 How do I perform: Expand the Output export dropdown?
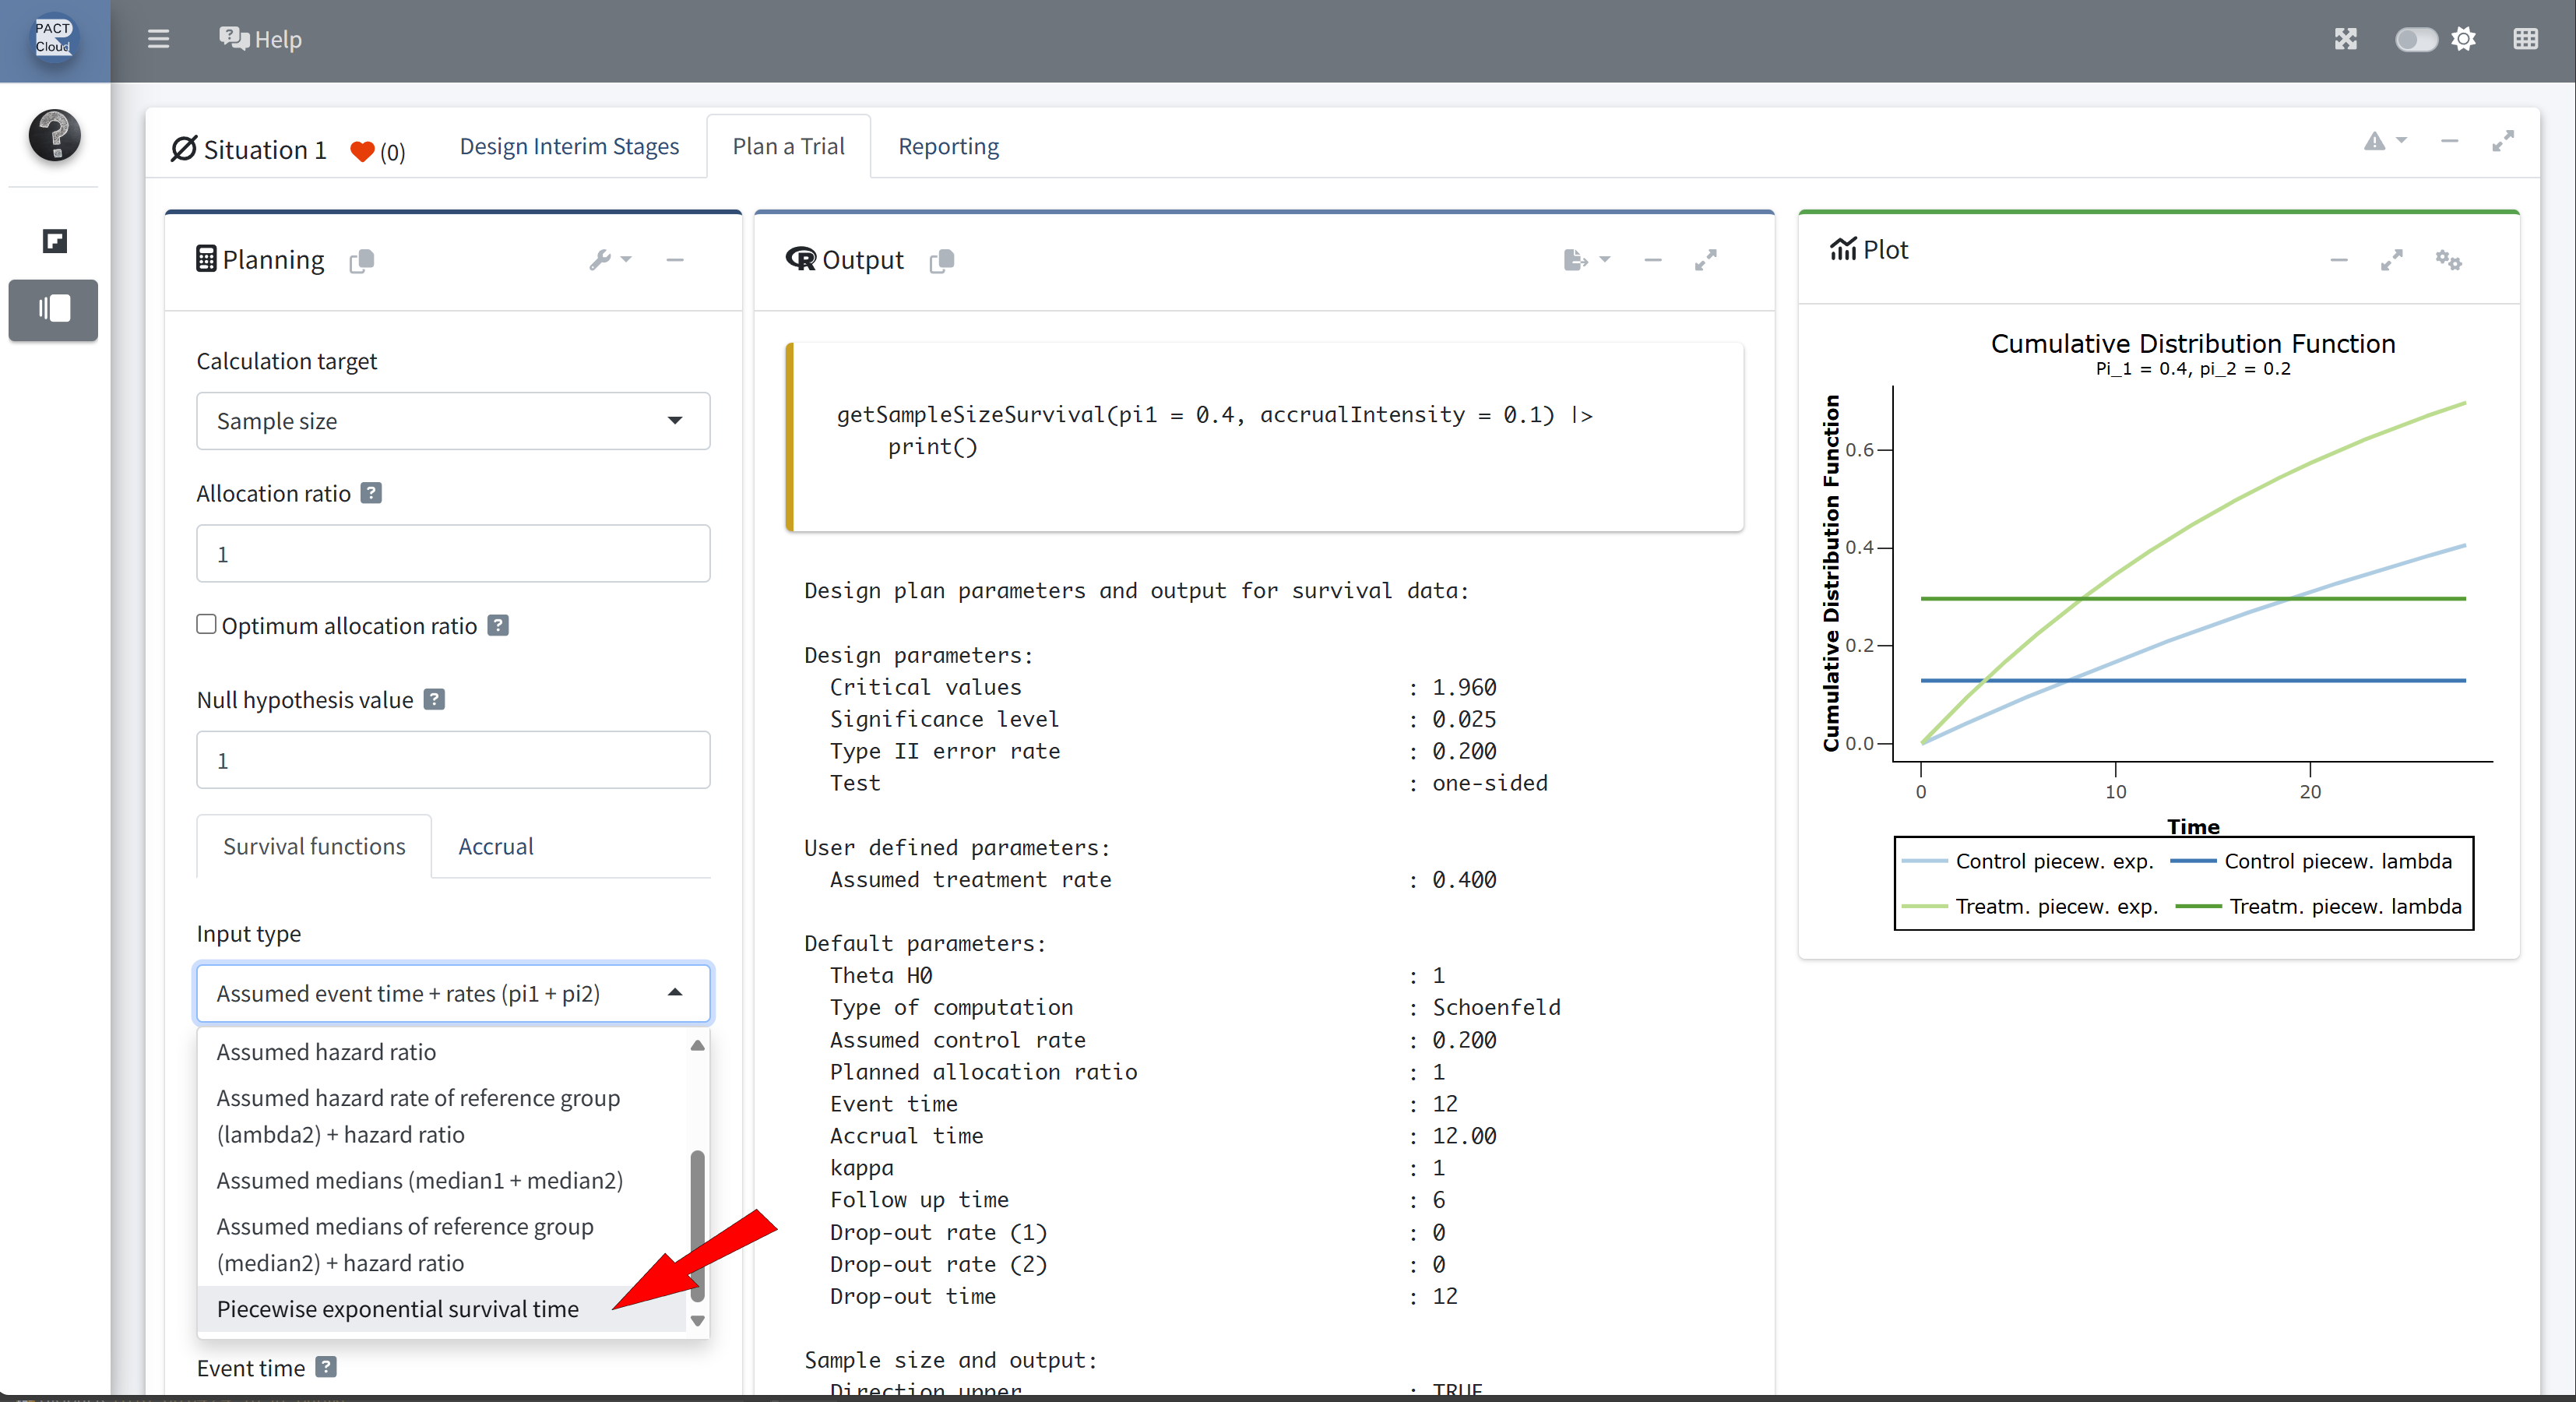click(x=1586, y=260)
